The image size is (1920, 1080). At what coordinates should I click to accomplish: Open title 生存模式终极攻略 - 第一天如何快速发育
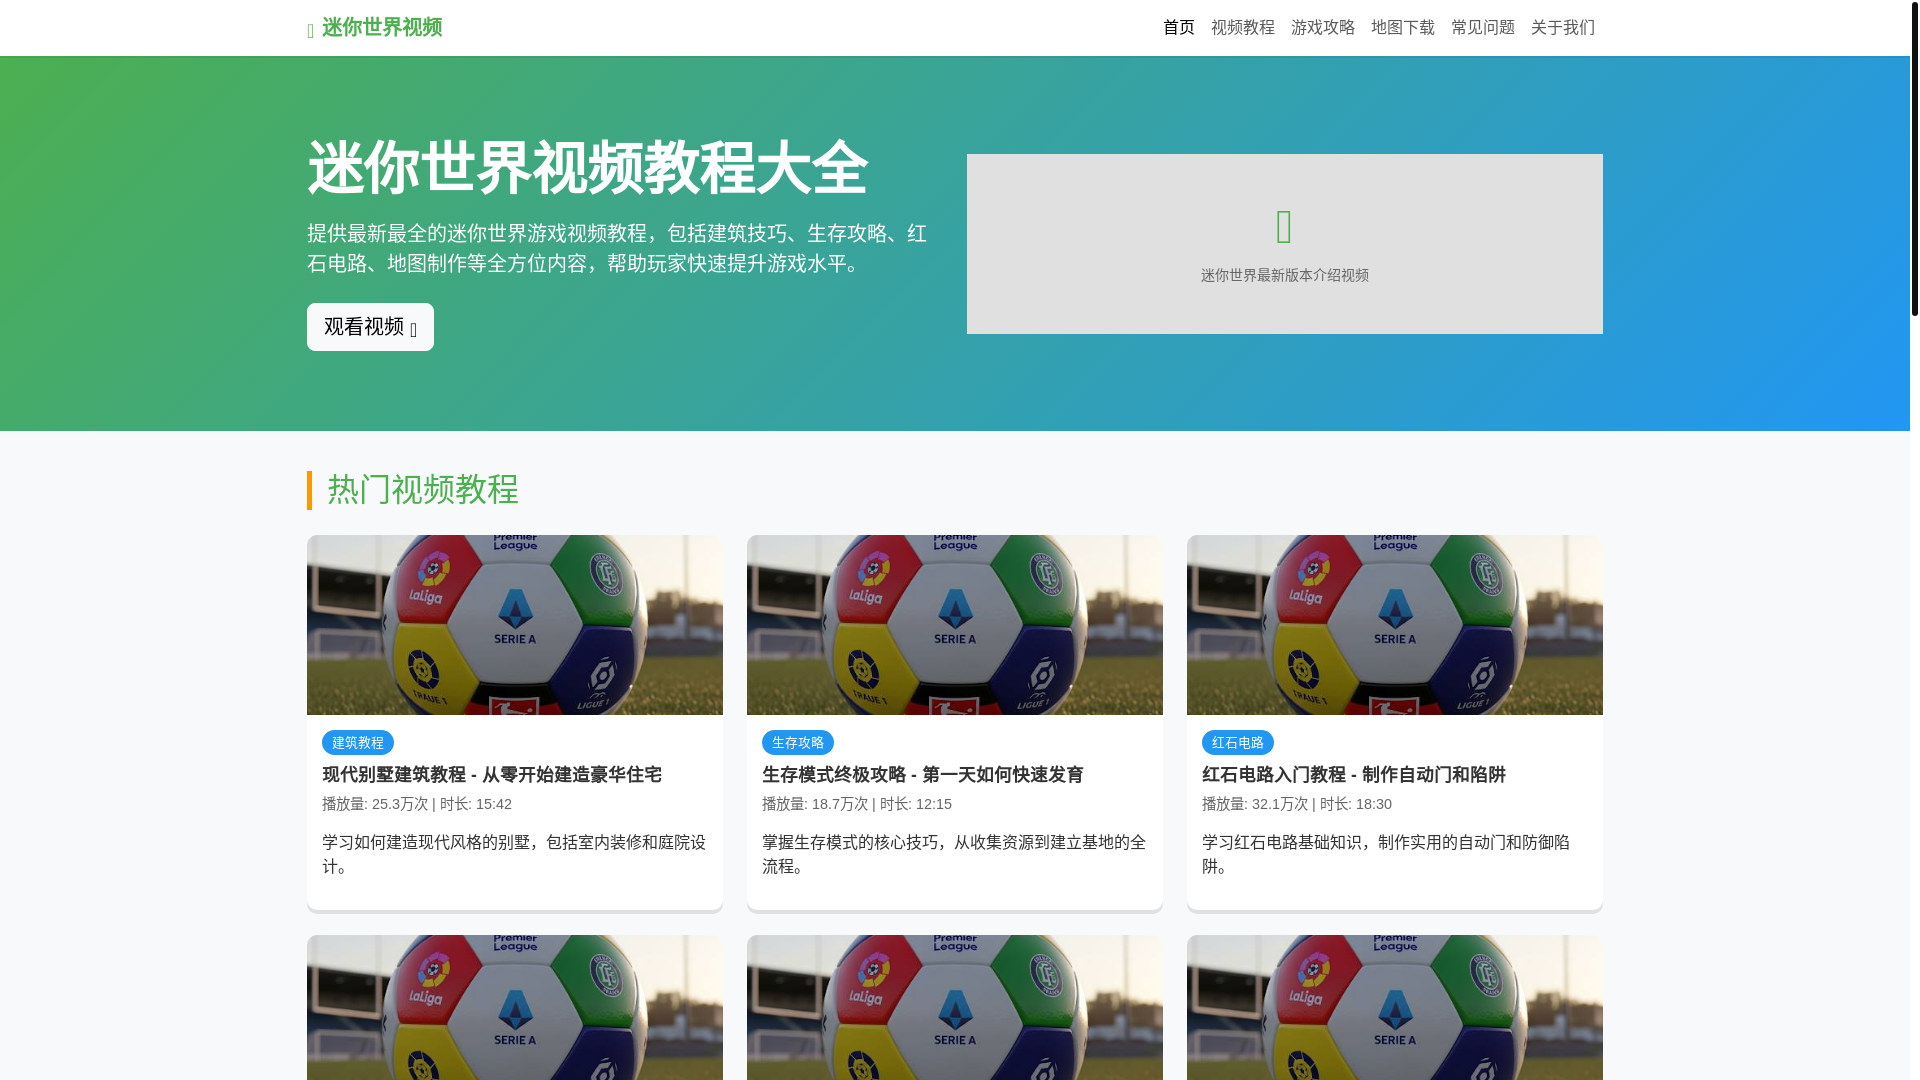coord(923,775)
